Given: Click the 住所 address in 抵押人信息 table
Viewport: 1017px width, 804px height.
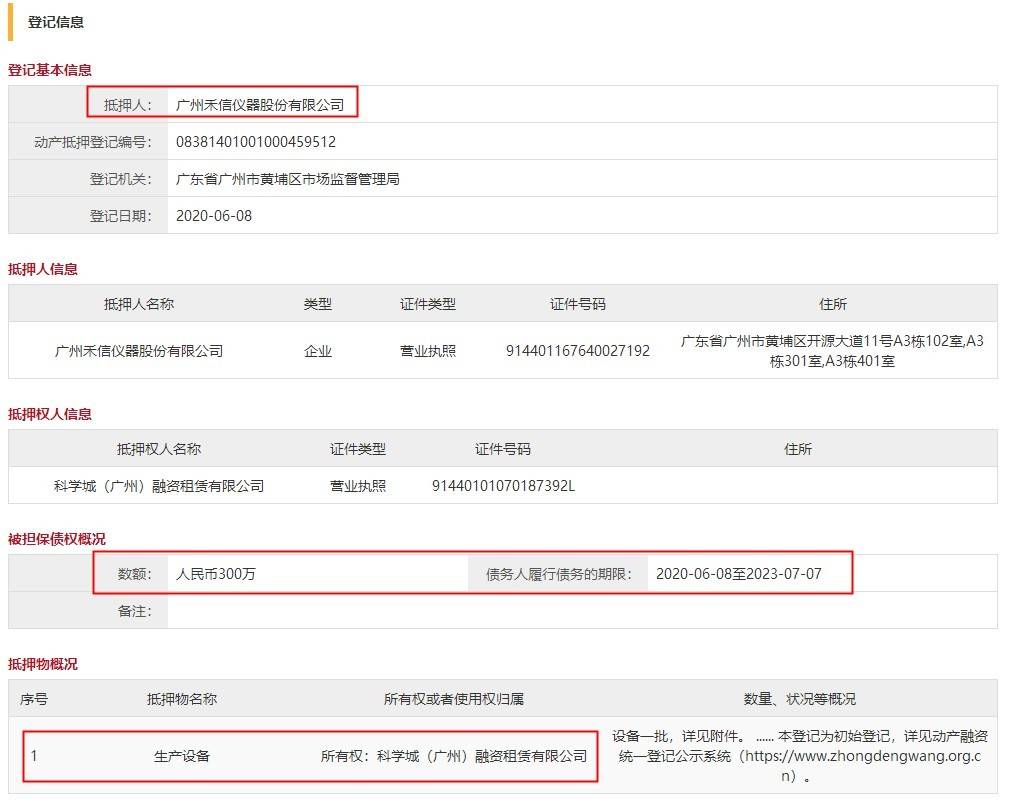Looking at the screenshot, I should coord(833,351).
